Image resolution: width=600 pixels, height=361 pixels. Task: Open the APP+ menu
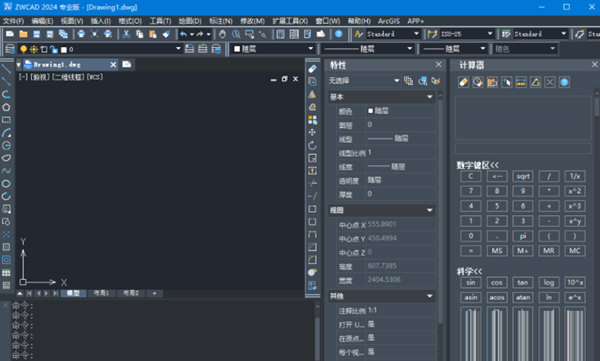click(x=416, y=21)
